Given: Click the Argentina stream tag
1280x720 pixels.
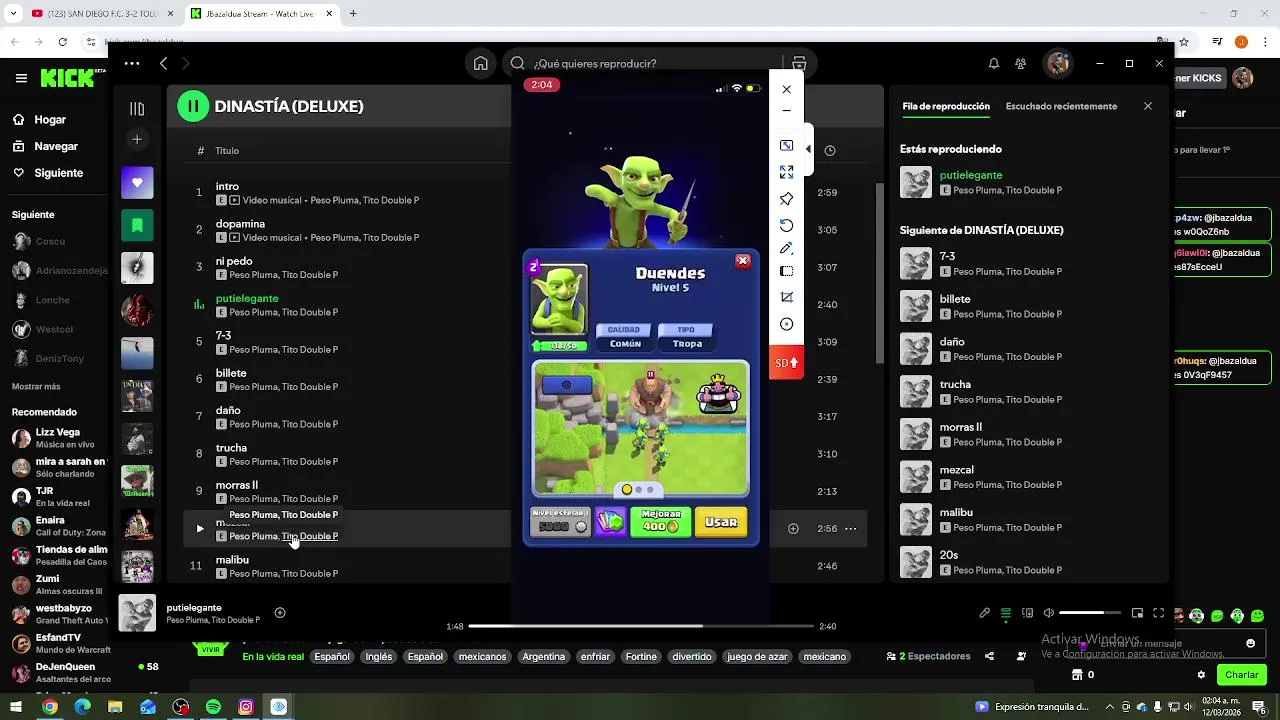Looking at the screenshot, I should click(x=544, y=657).
